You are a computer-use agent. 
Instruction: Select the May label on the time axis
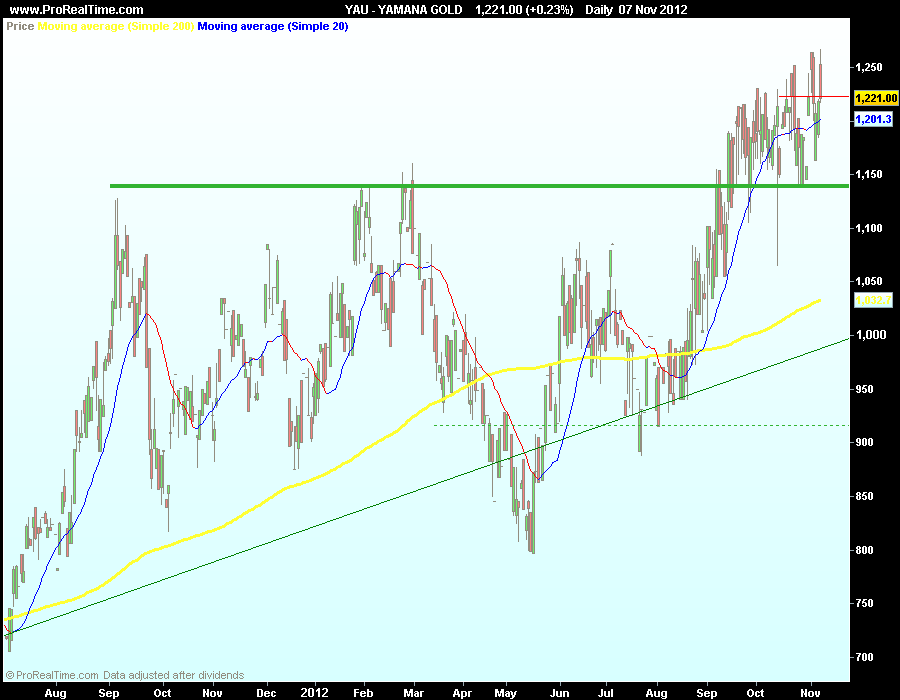[506, 693]
